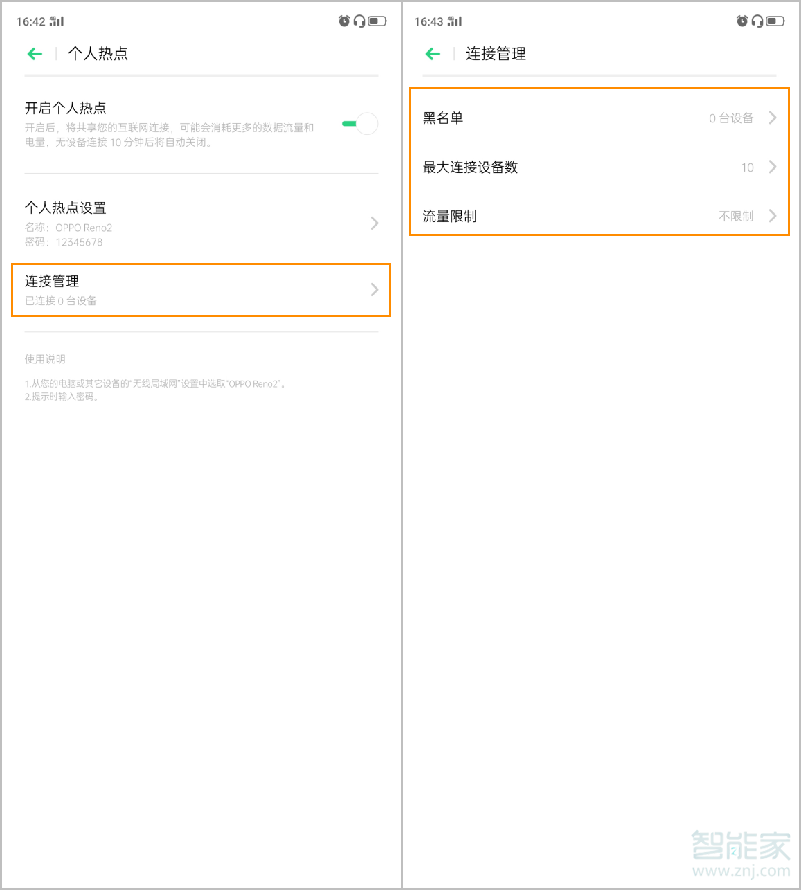Tap the back arrow on 连接管理 screen
Image resolution: width=801 pixels, height=890 pixels.
[434, 53]
